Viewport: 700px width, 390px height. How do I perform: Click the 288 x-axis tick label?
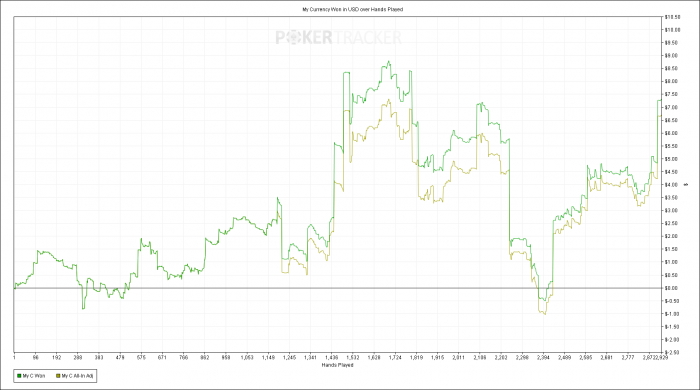point(78,357)
